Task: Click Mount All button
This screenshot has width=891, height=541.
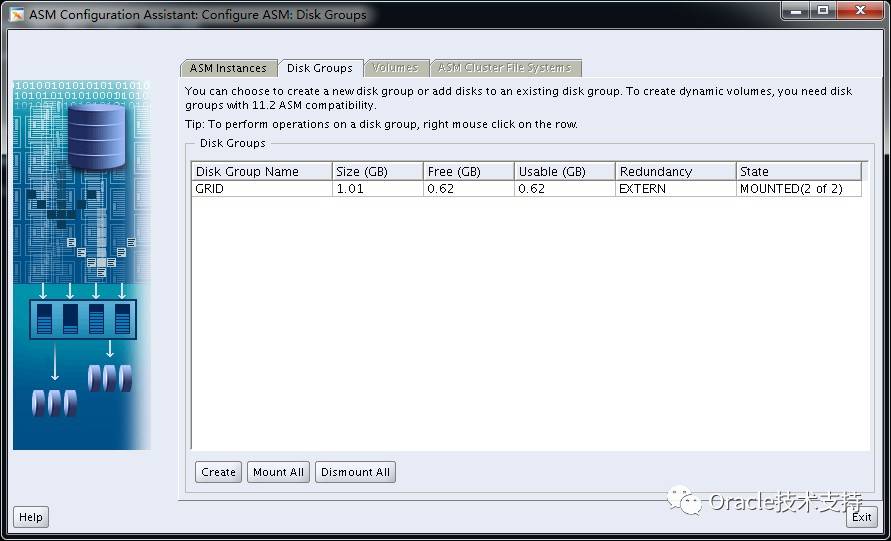Action: tap(278, 472)
